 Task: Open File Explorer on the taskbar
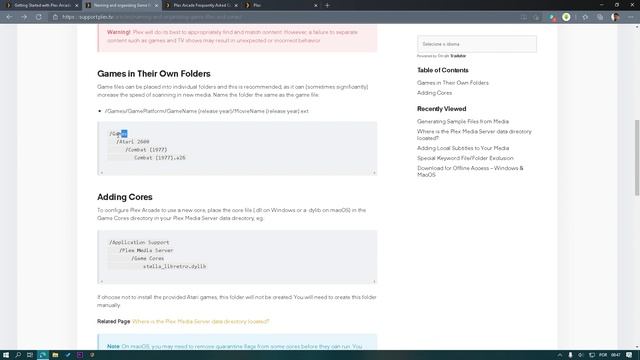coord(55,355)
